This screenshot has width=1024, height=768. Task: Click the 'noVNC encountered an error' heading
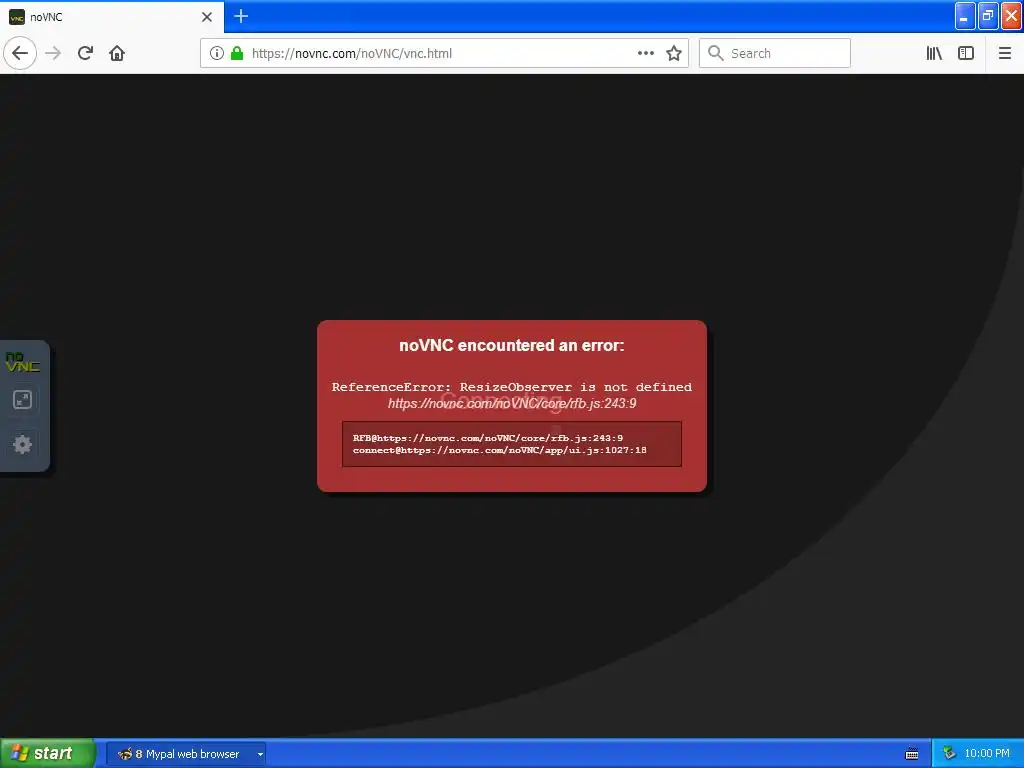[511, 345]
